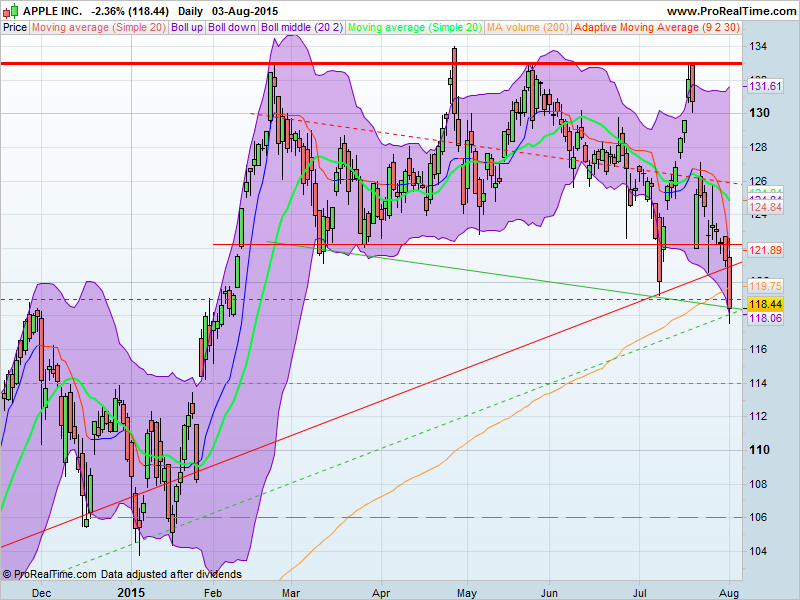Click the Aug label on time axis
800x600 pixels.
coord(729,593)
